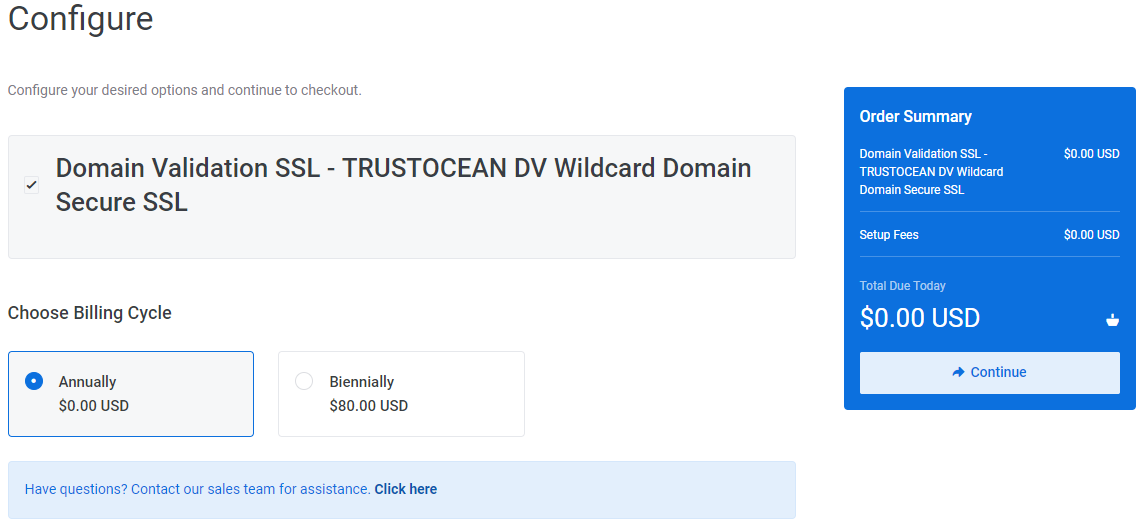This screenshot has height=525, width=1140.
Task: Click the basket icon beside Total Due
Action: pos(1112,319)
